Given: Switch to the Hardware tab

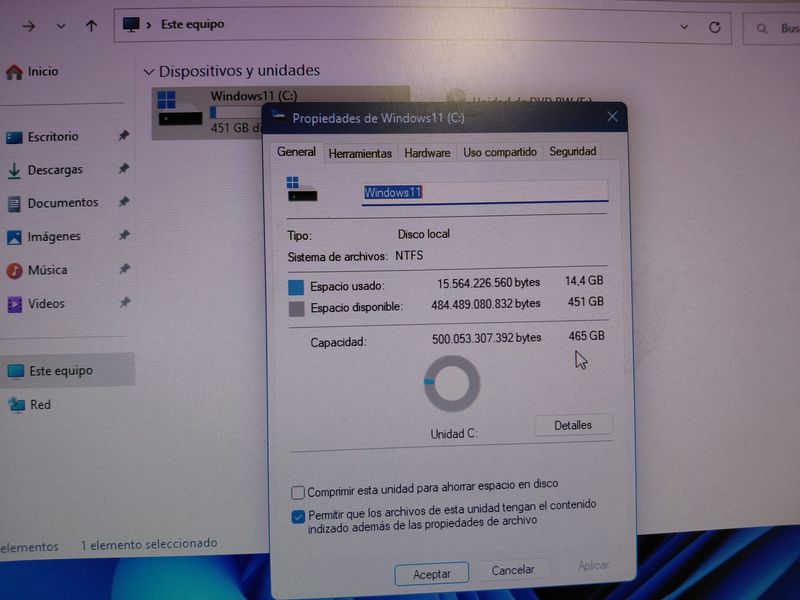Looking at the screenshot, I should 427,153.
